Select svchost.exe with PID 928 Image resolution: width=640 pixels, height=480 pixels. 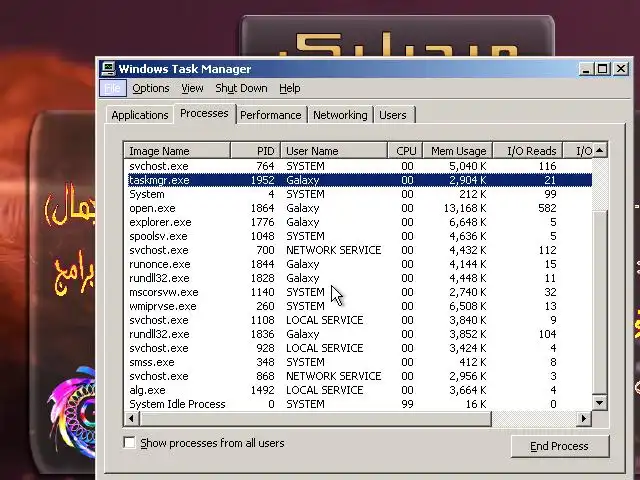(x=360, y=348)
